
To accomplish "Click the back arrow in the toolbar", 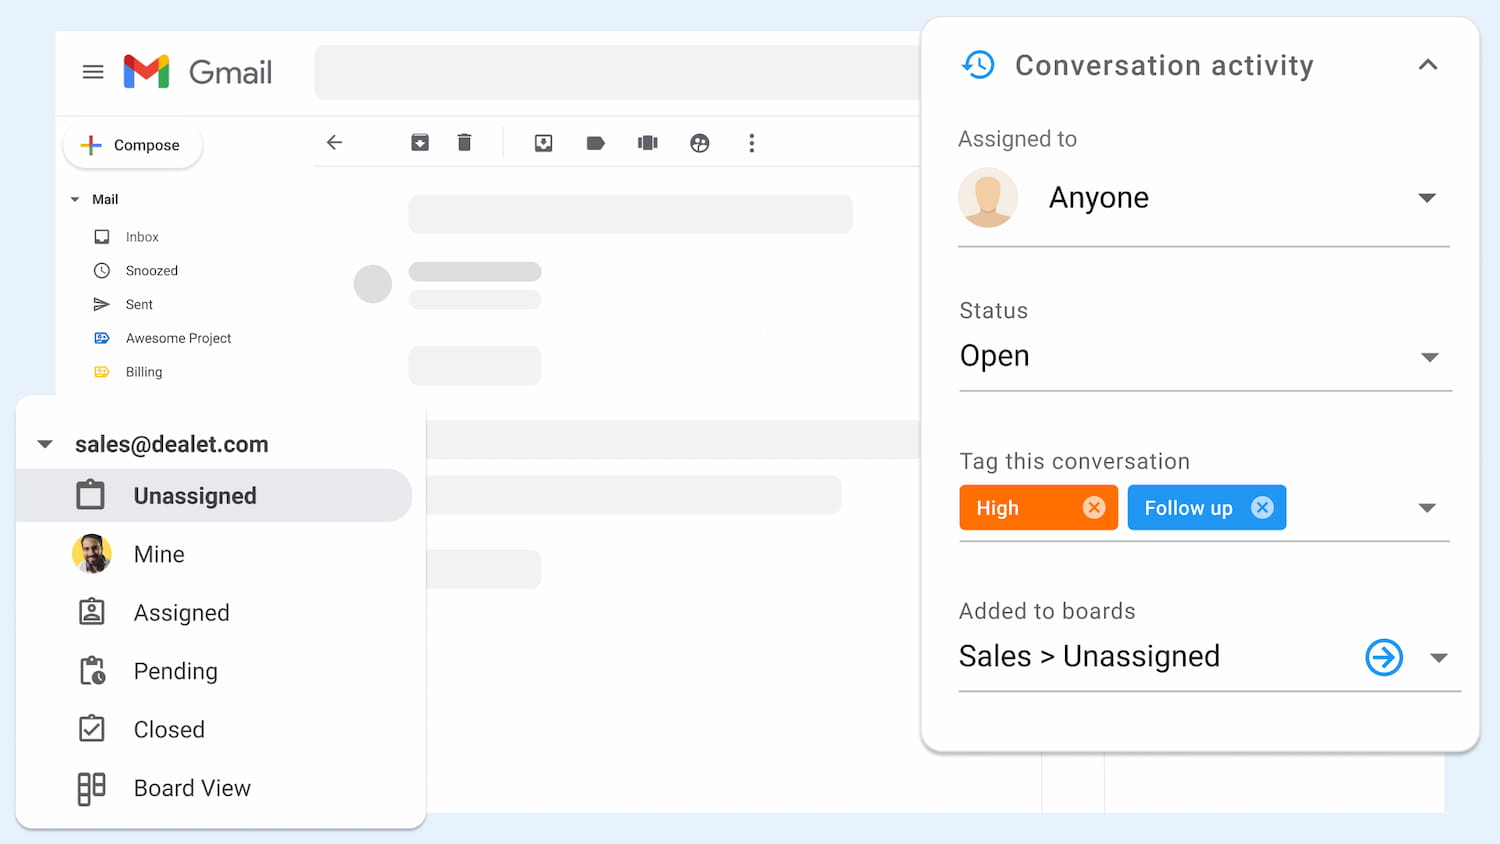I will 334,142.
